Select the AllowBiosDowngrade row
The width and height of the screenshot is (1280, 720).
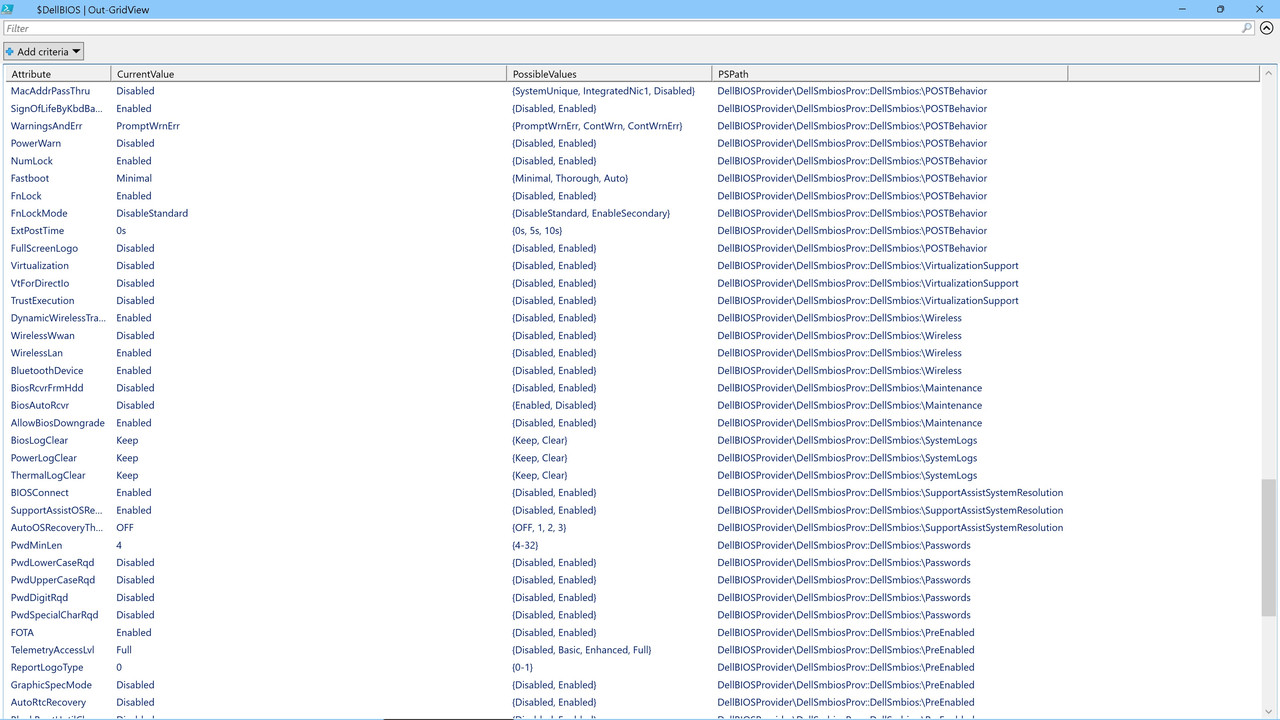coord(632,423)
